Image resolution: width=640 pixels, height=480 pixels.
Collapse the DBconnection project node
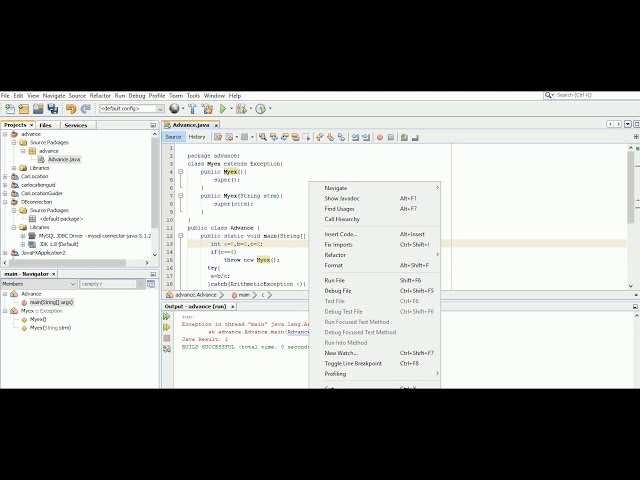[x=5, y=202]
